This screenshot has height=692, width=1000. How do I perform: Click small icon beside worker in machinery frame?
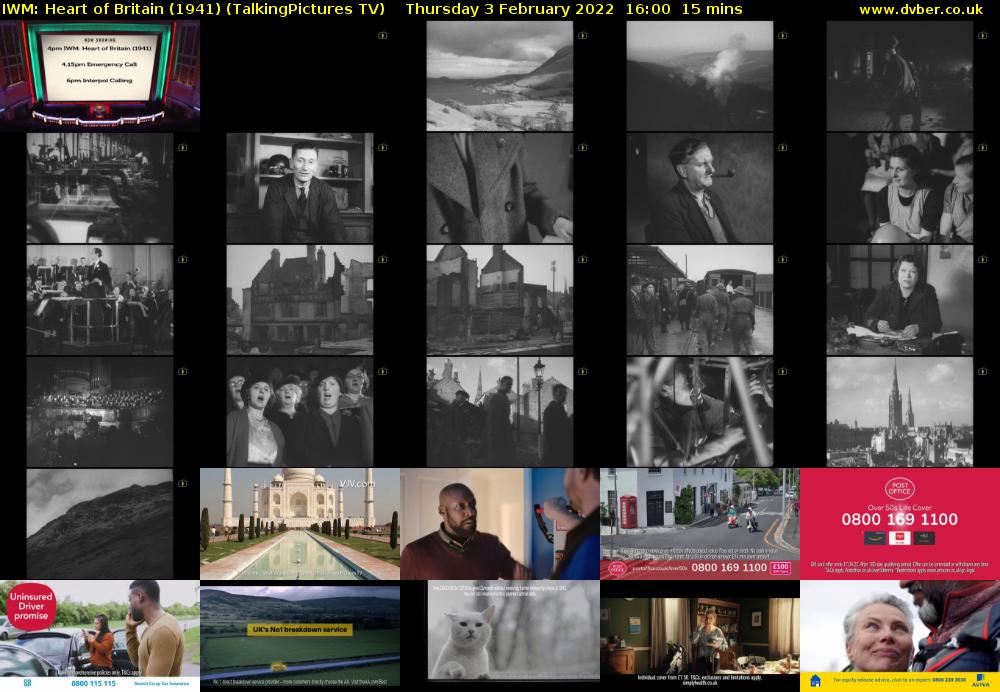pos(783,371)
